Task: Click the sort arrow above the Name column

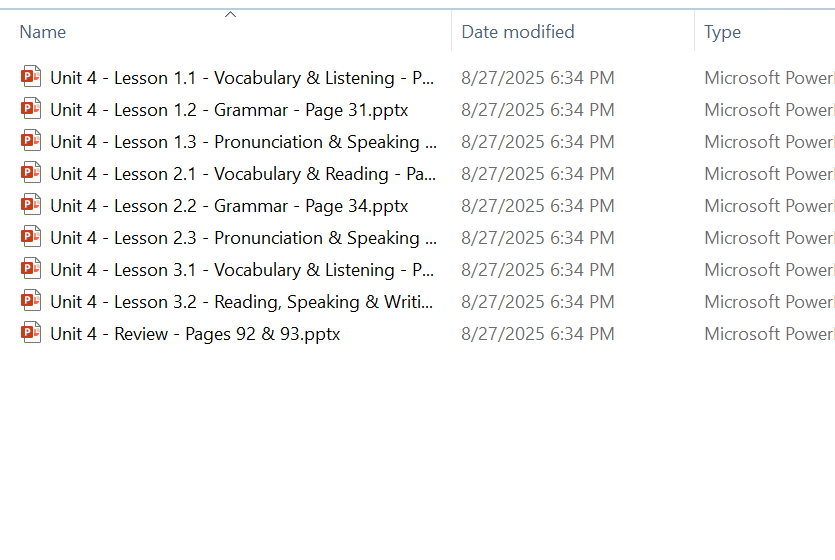Action: (230, 15)
